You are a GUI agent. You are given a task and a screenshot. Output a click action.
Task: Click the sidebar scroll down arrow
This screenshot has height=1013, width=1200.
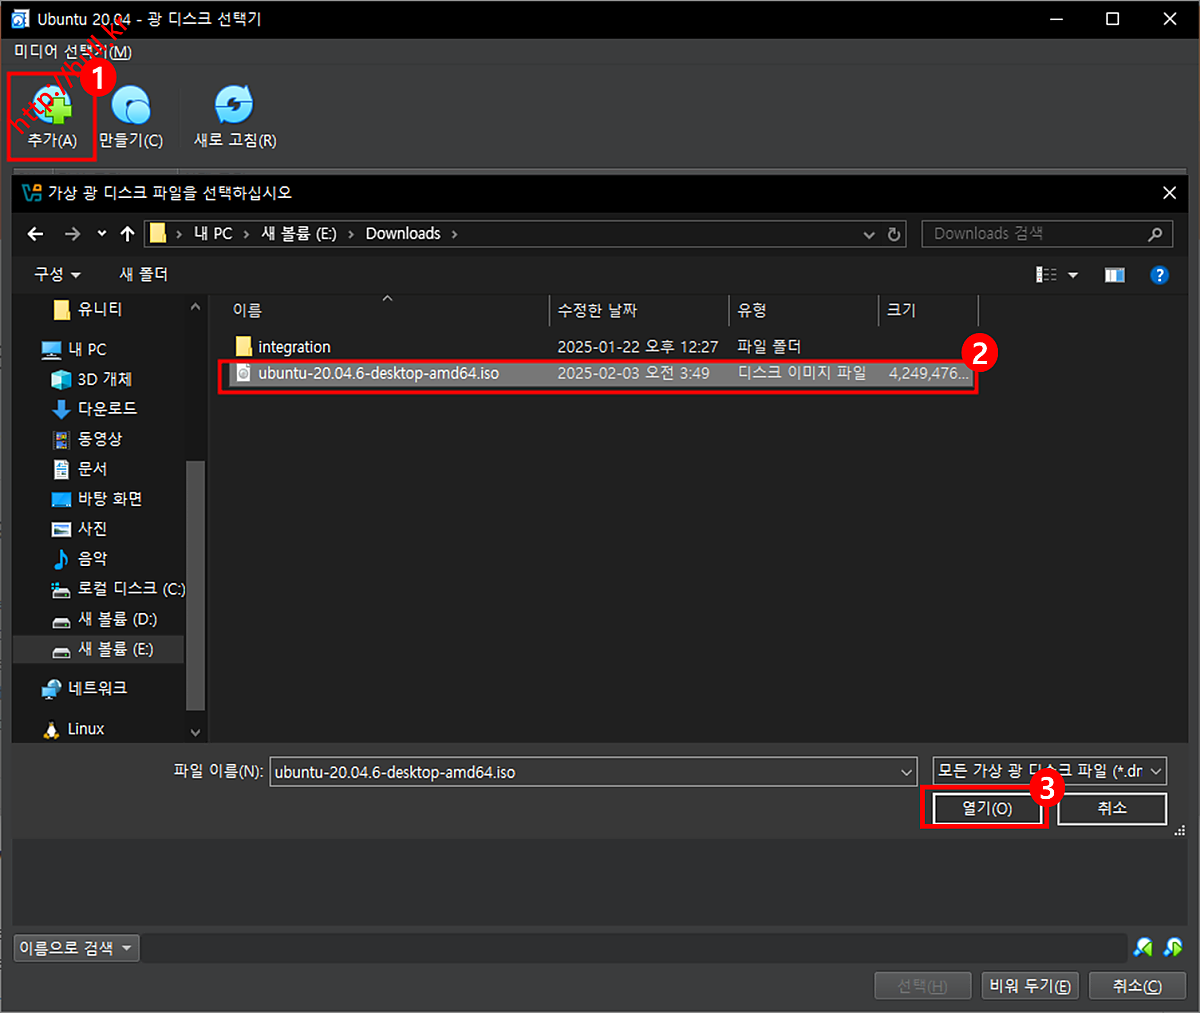tap(195, 732)
